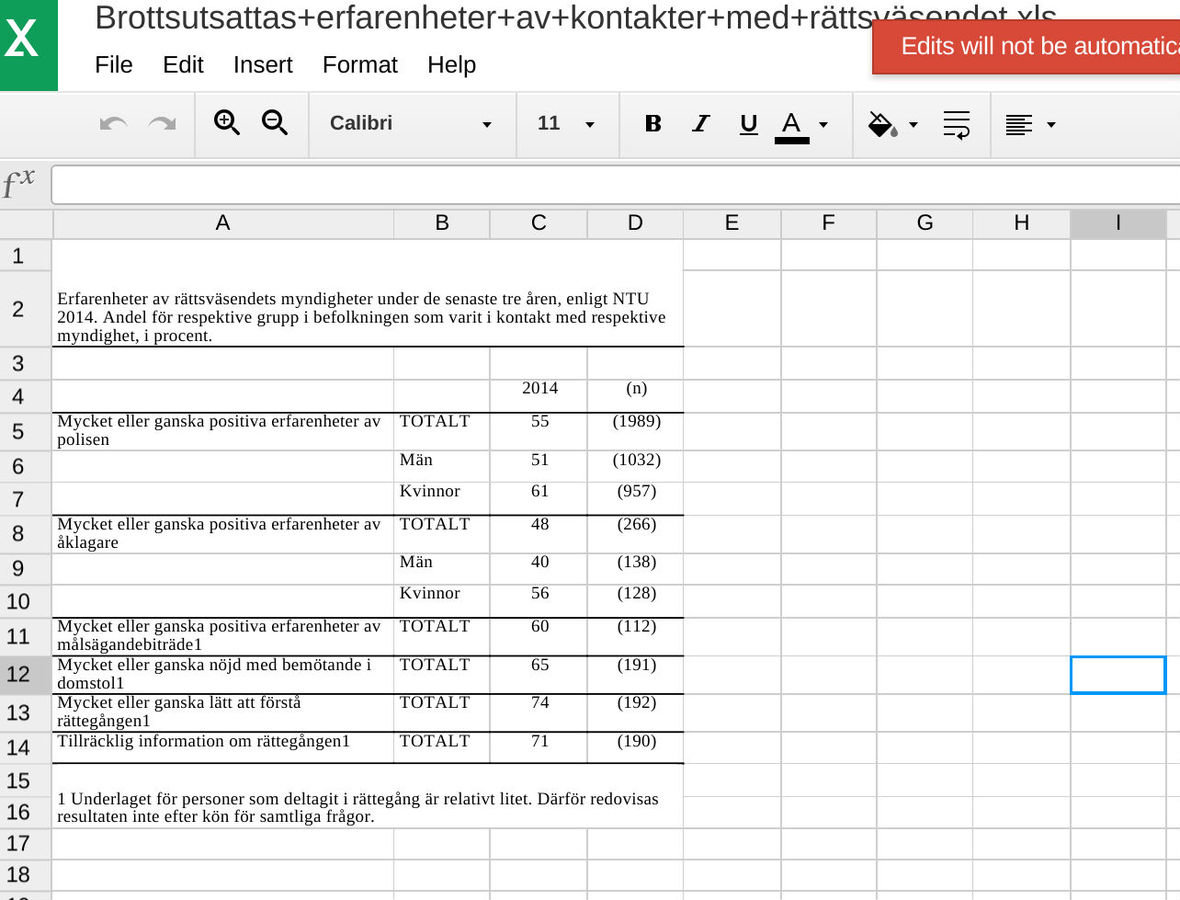This screenshot has height=900, width=1180.
Task: Select column F header
Action: pyautogui.click(x=829, y=223)
